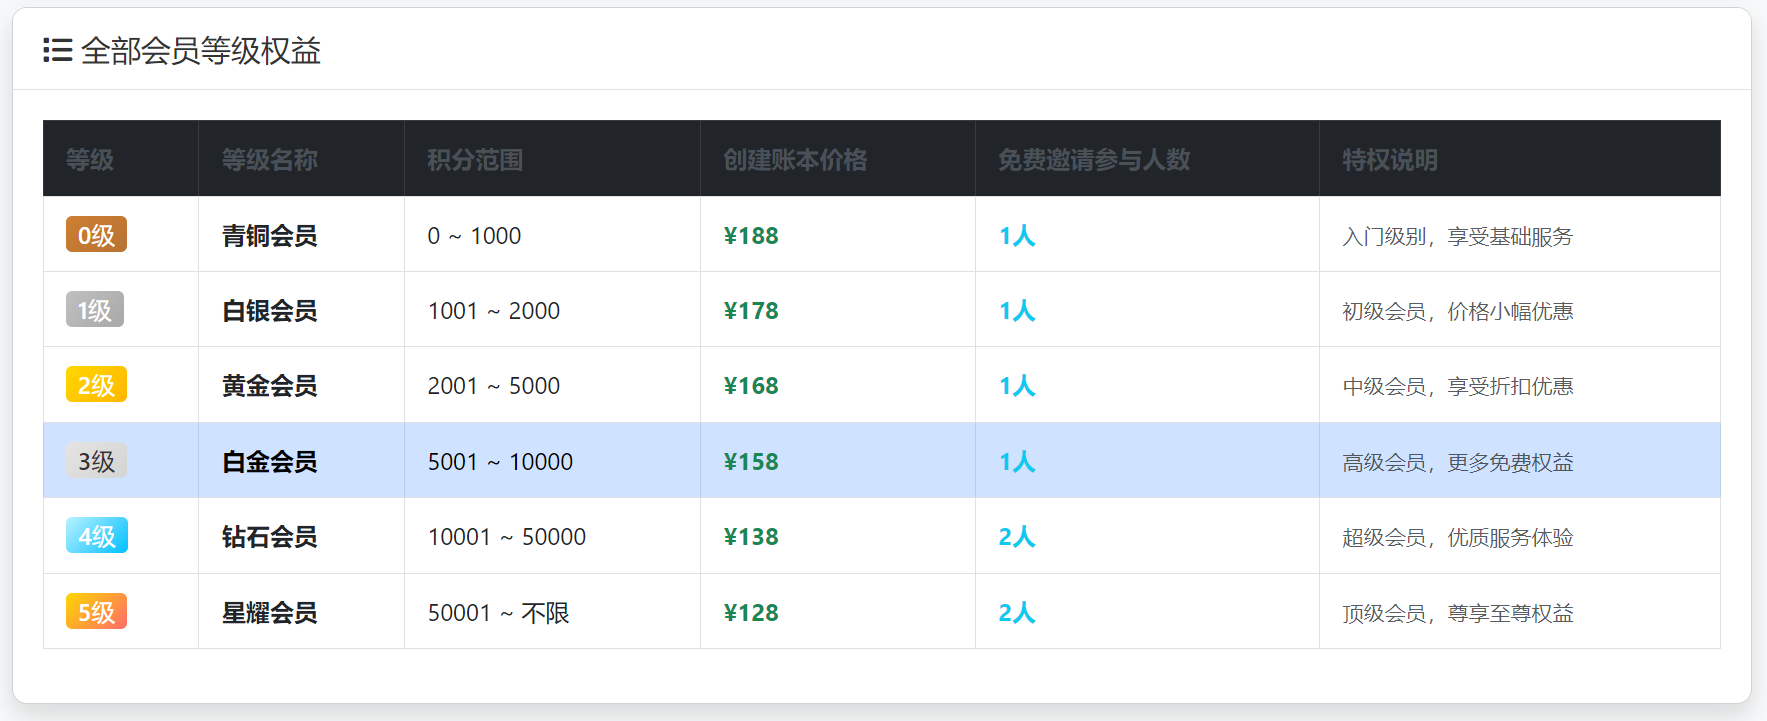Click the ¥138 price
This screenshot has width=1767, height=721.
pyautogui.click(x=751, y=537)
